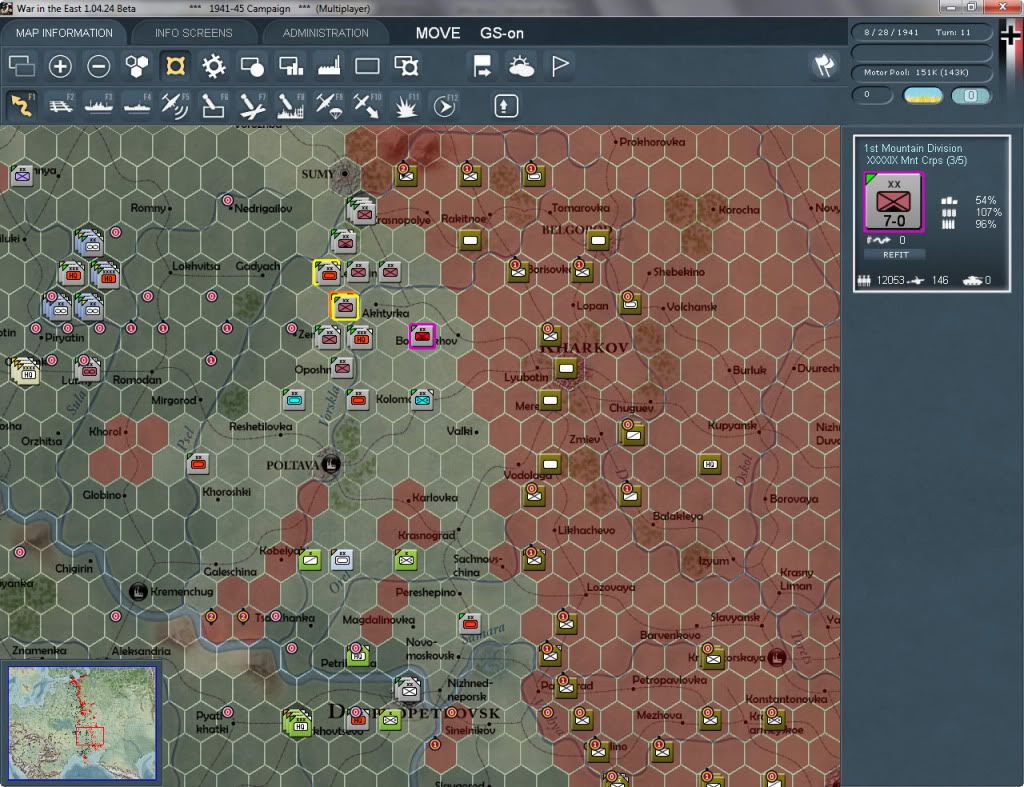Click the boxed up-arrow toolbar button

(506, 106)
